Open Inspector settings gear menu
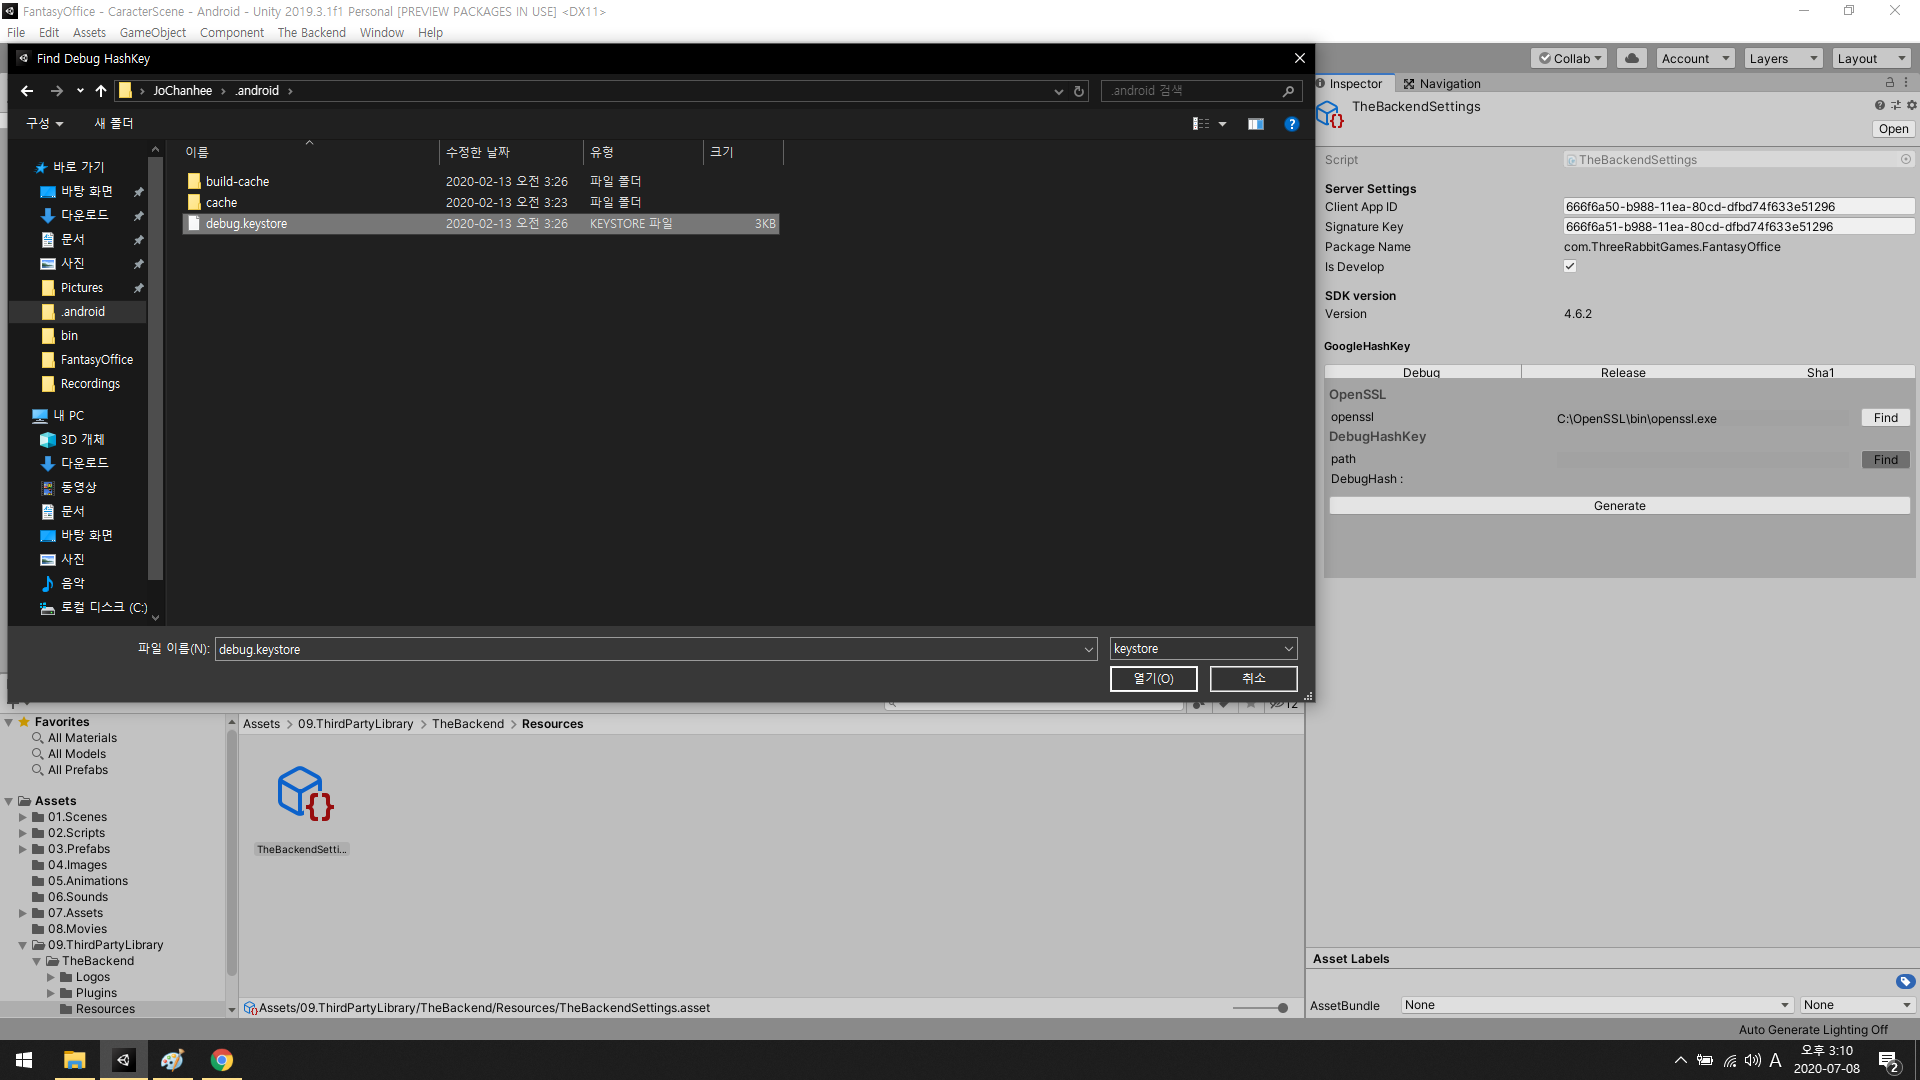 pyautogui.click(x=1912, y=105)
